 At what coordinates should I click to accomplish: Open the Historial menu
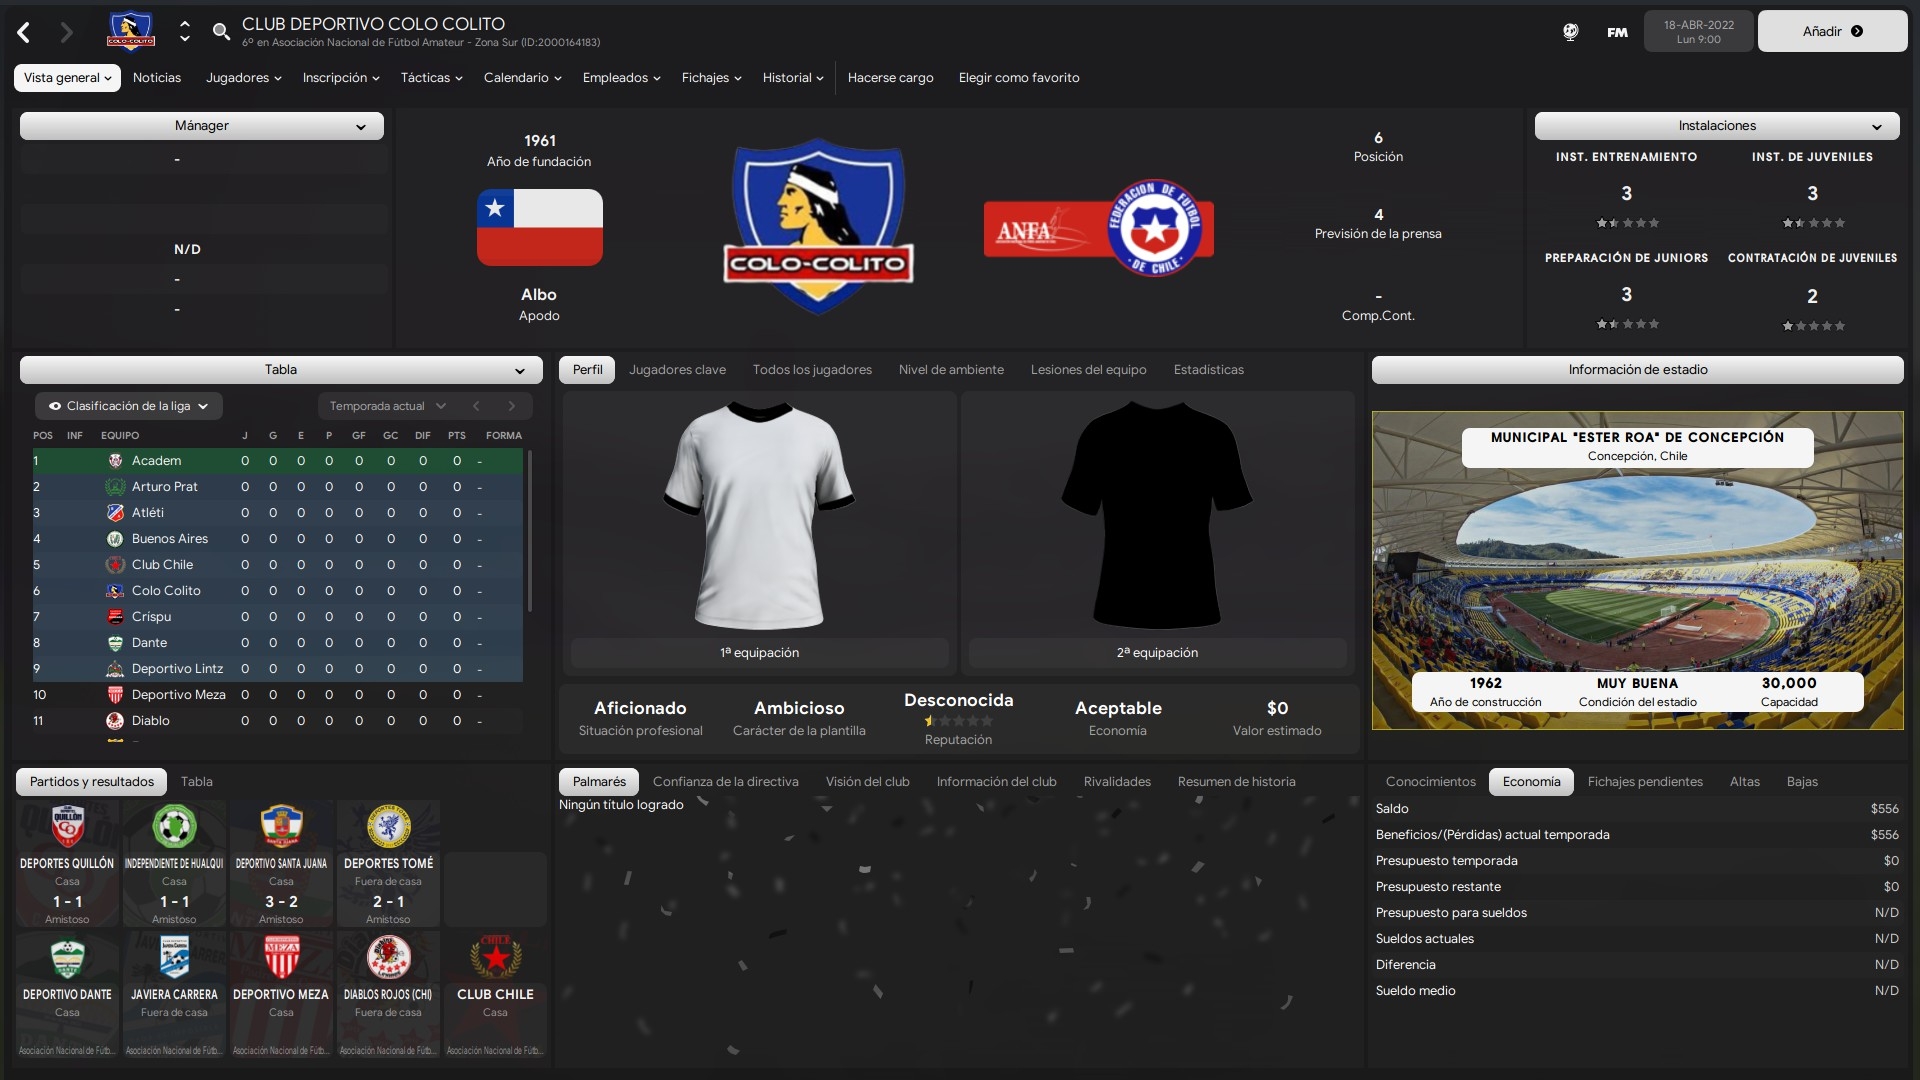click(793, 78)
